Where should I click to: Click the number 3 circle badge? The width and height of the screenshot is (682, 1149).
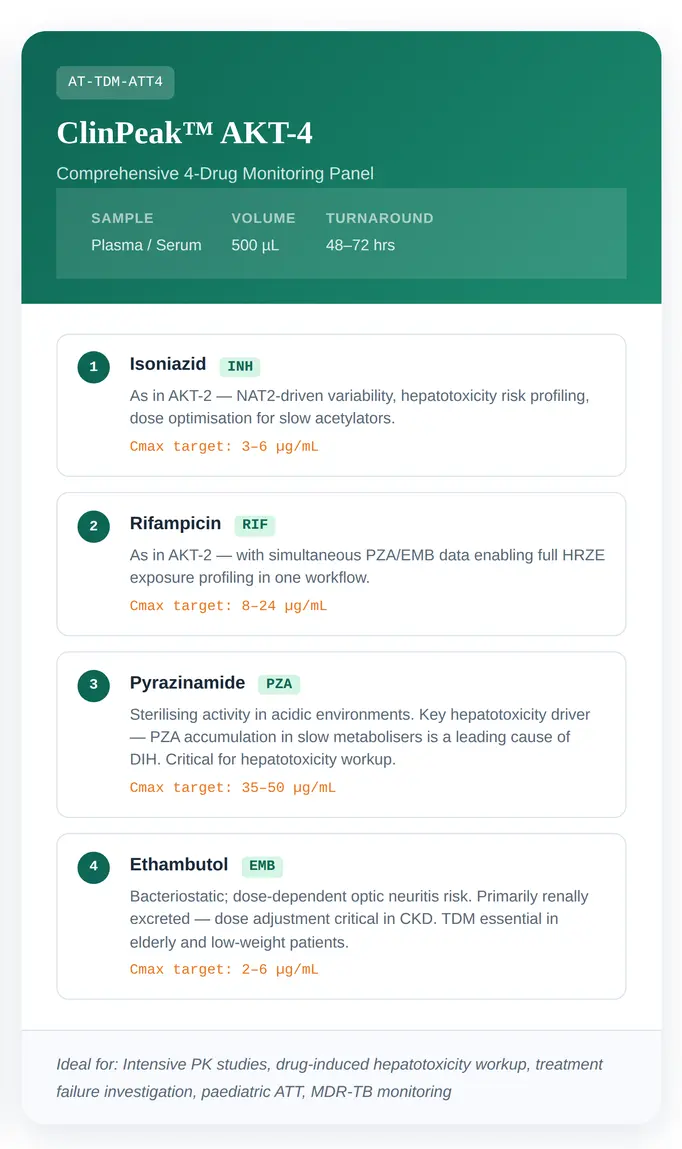pyautogui.click(x=94, y=685)
